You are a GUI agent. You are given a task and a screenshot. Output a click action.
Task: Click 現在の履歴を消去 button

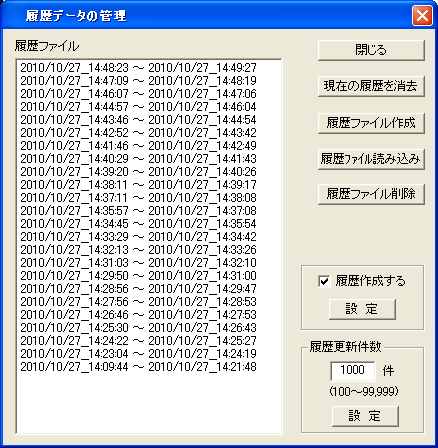pyautogui.click(x=371, y=86)
